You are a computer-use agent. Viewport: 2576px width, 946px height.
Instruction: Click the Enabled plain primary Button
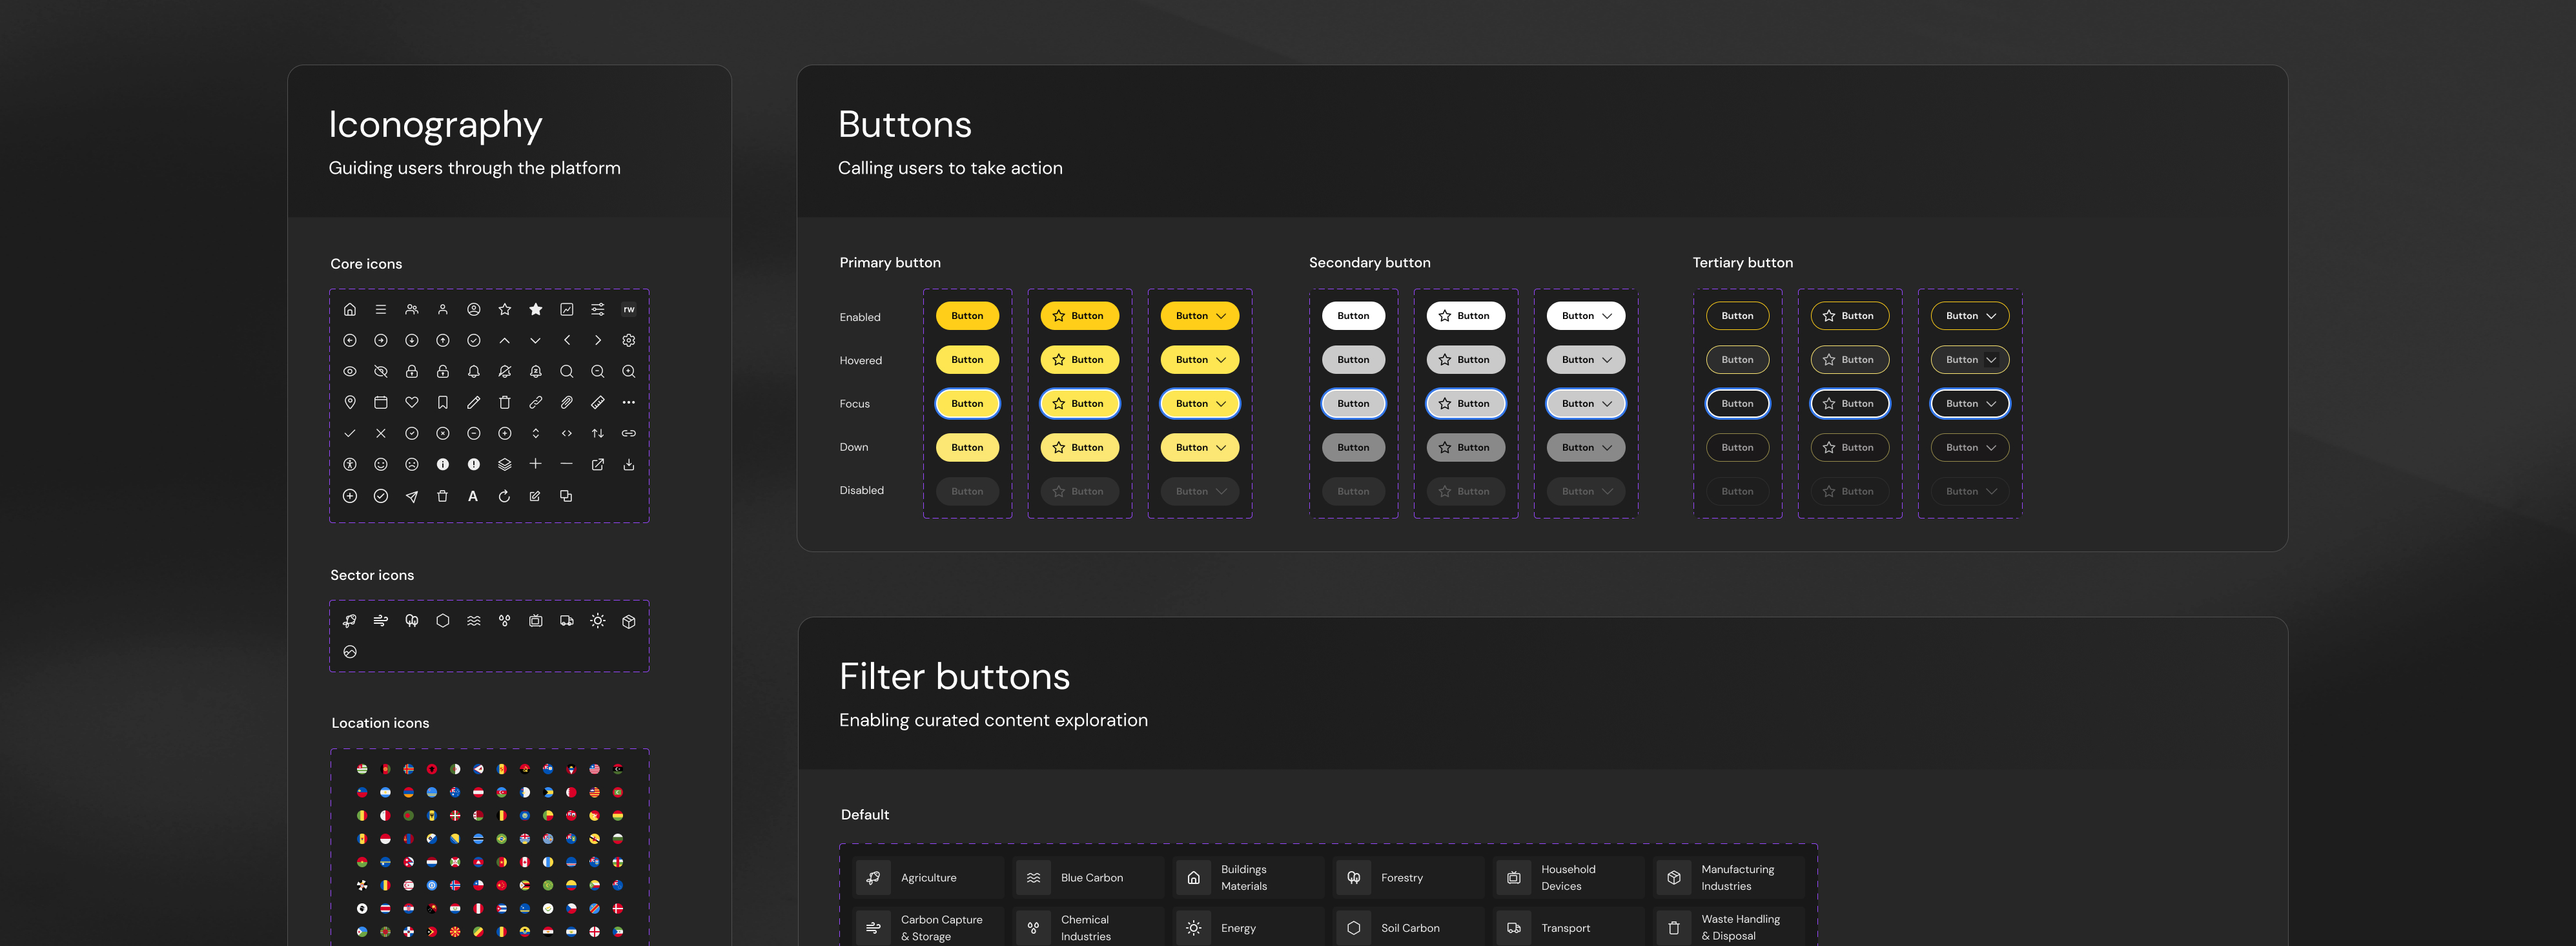tap(967, 316)
